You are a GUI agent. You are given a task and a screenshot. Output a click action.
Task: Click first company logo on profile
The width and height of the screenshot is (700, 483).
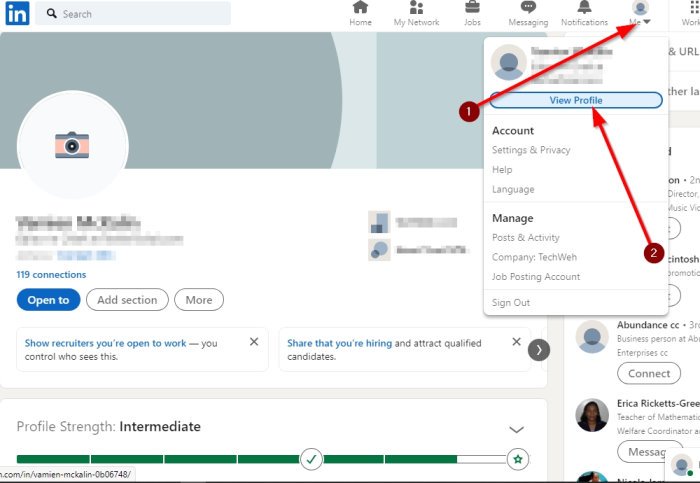pos(379,222)
